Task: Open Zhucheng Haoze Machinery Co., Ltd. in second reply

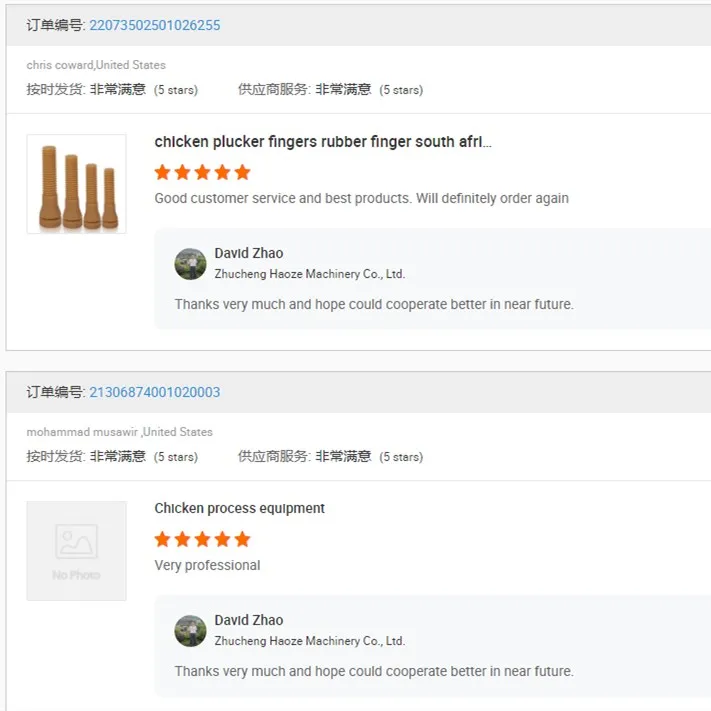Action: (x=309, y=640)
